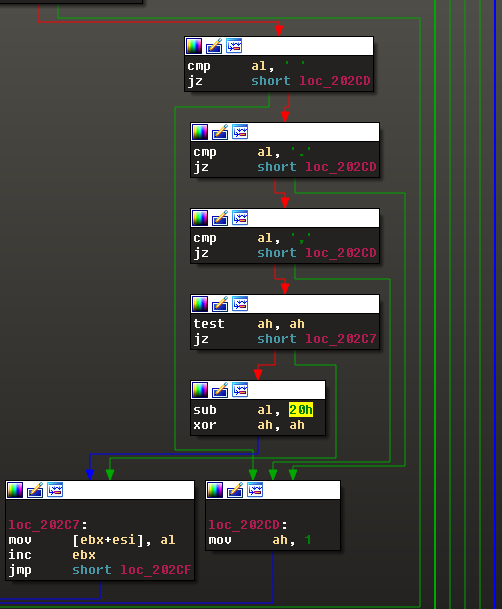Select the mov [ebx+esi], al instruction
Screen dimensions: 502x609
tap(92, 540)
